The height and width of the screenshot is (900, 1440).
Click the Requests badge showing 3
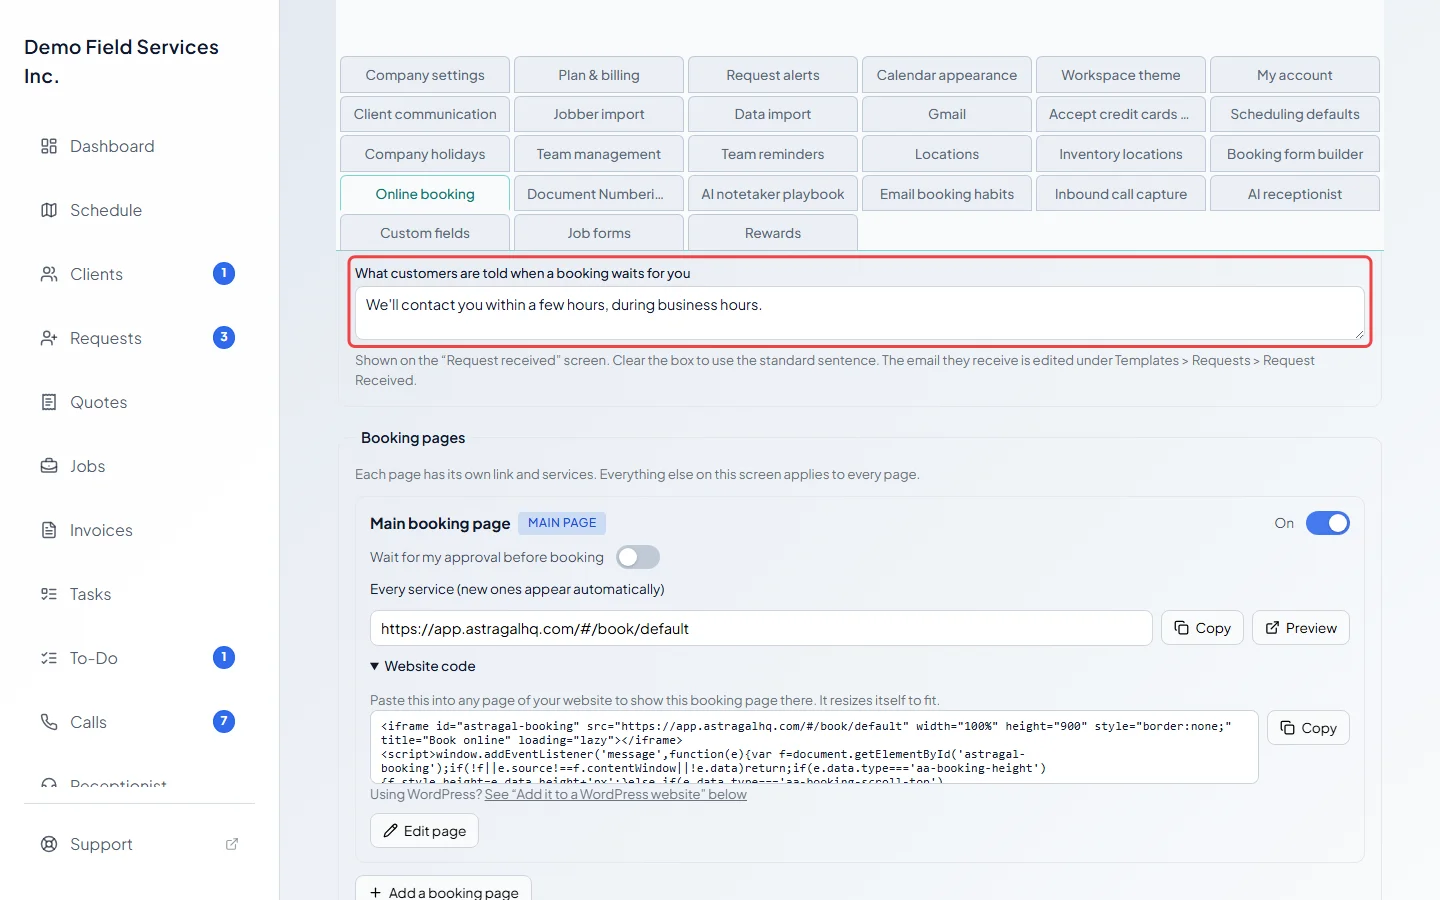point(224,337)
